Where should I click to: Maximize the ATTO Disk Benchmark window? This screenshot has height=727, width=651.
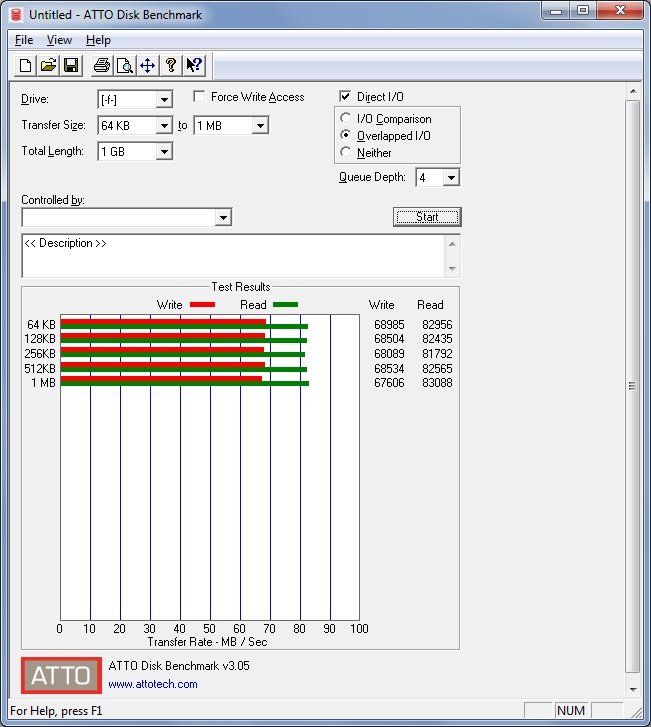pos(583,11)
